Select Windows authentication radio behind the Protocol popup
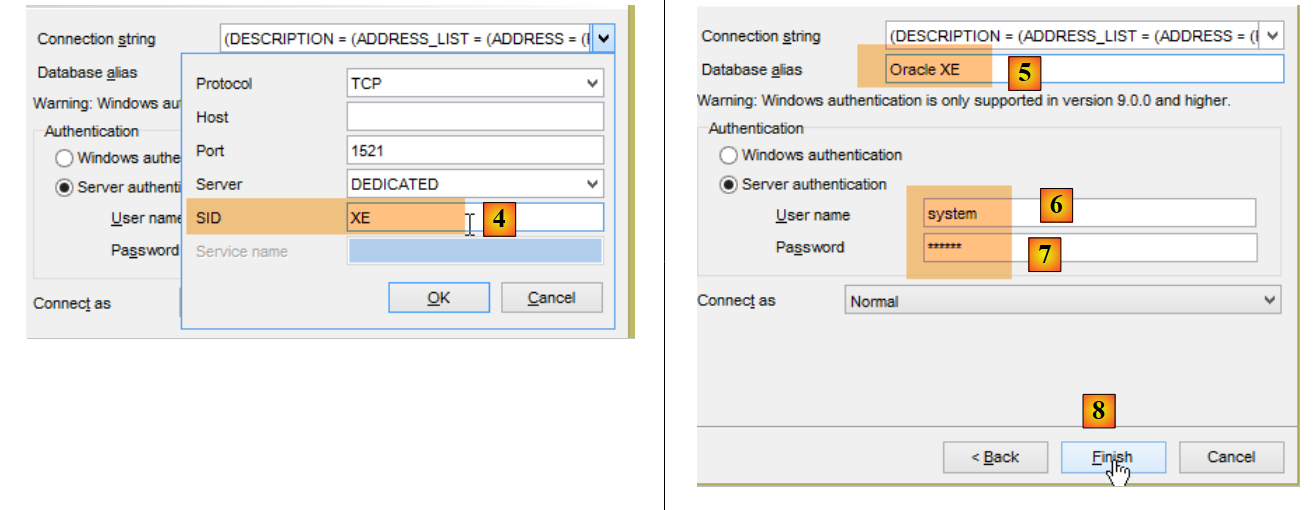Viewport: 1314px width, 510px height. point(65,158)
